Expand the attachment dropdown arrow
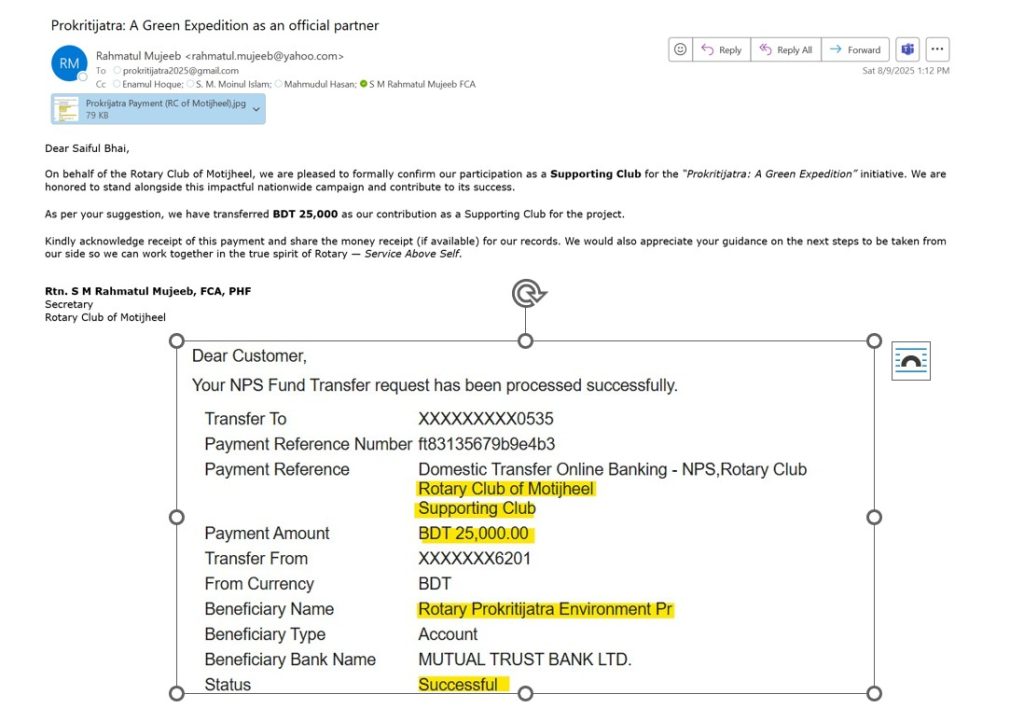 [x=257, y=109]
